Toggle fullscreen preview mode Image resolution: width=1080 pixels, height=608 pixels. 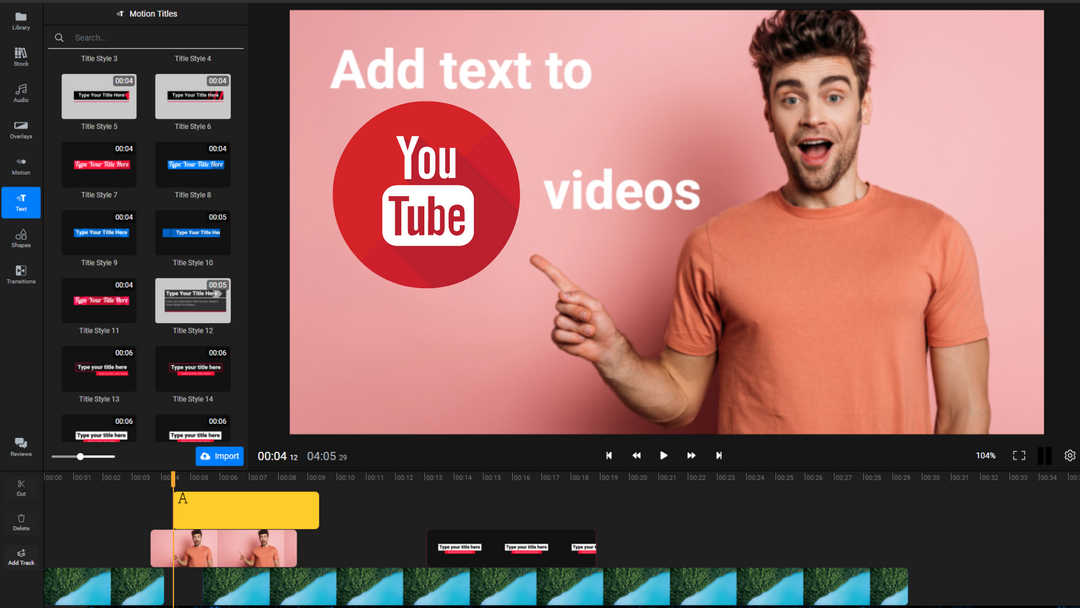coord(1019,455)
